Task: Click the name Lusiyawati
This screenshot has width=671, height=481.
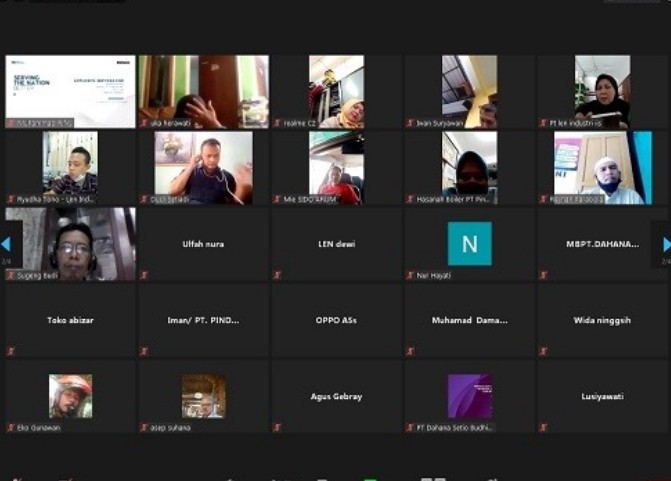Action: (602, 397)
